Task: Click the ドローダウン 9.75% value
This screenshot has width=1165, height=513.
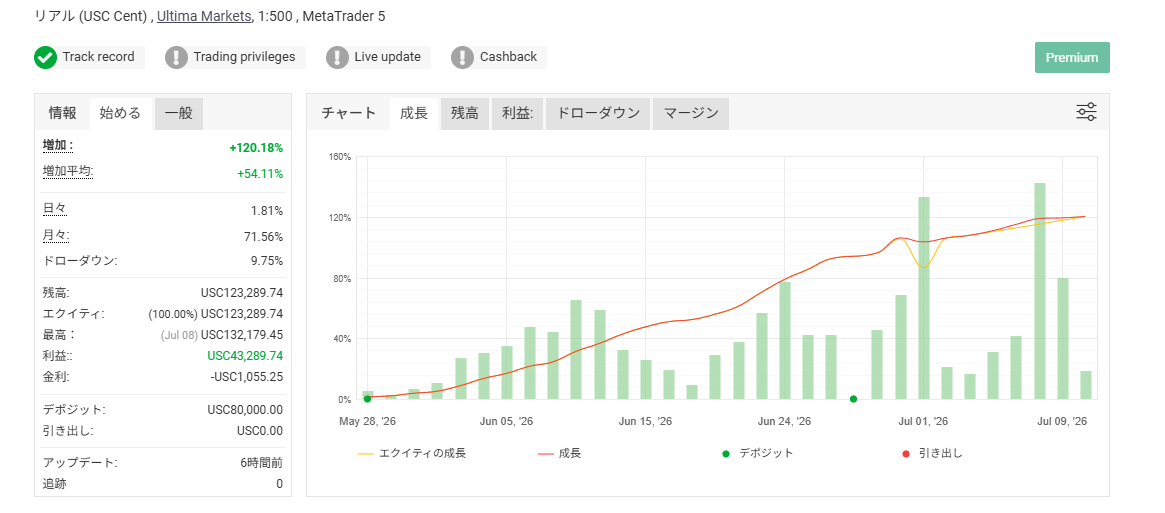Action: coord(267,262)
